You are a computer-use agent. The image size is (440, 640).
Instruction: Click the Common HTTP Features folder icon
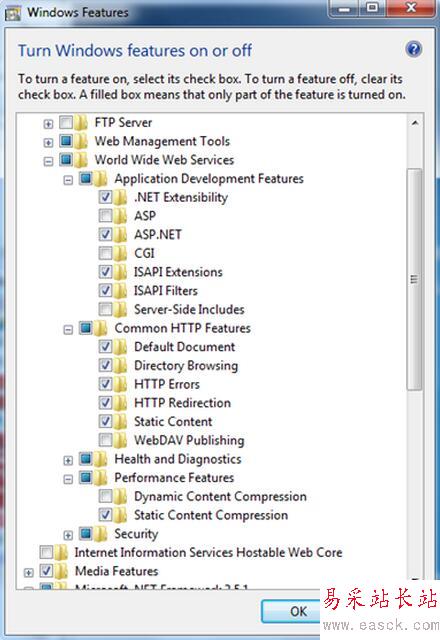(101, 328)
